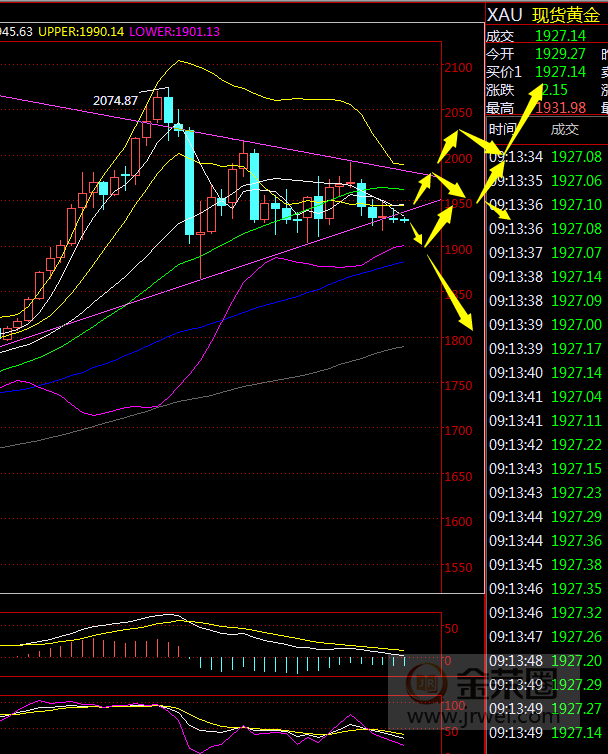Click the LOWER:1901.13 Bollinger indicator label
The image size is (608, 754).
[176, 32]
